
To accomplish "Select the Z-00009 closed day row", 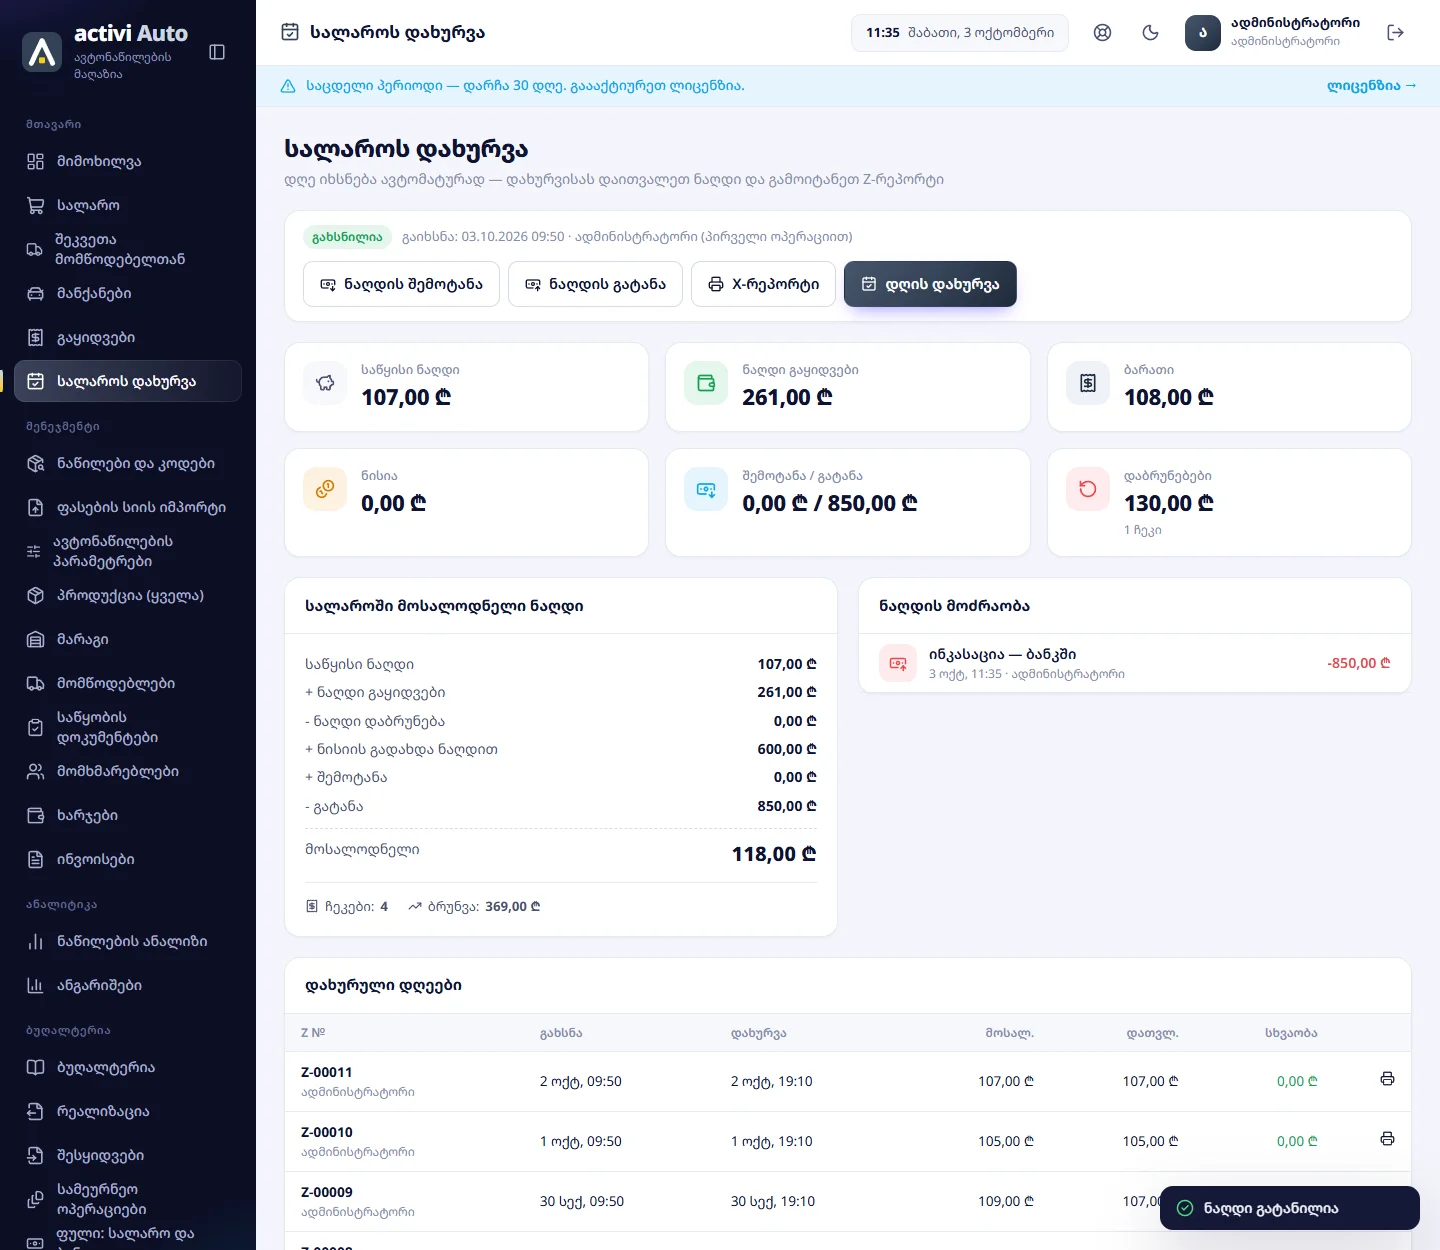I will [x=848, y=1201].
